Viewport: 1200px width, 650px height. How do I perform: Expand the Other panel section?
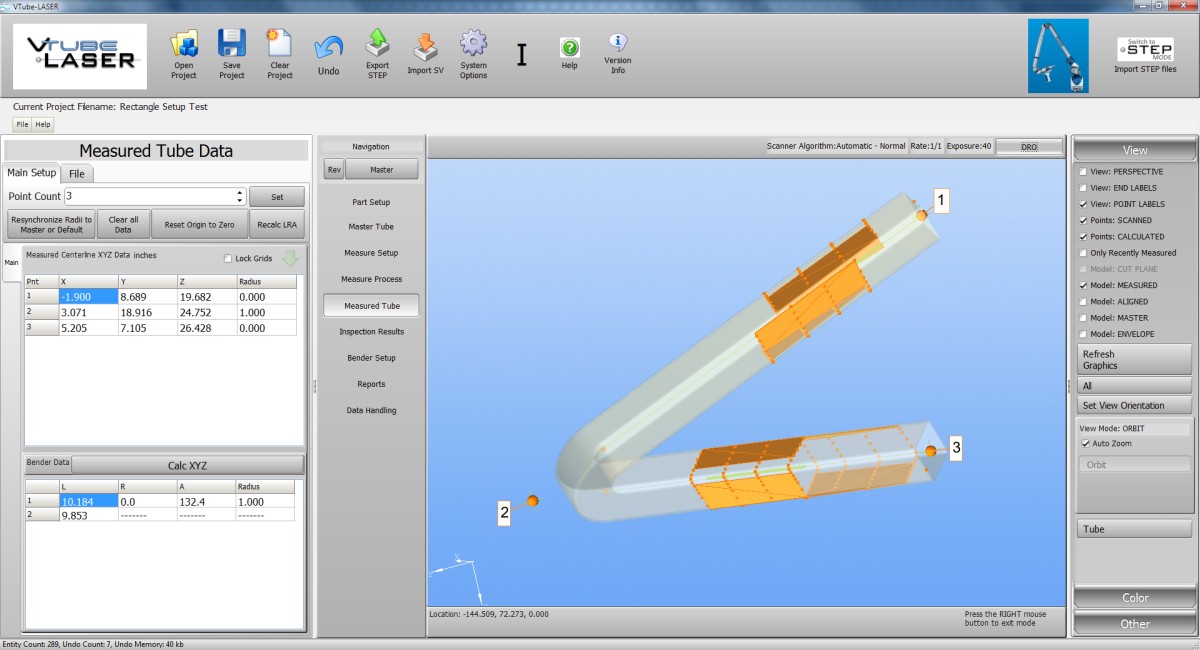tap(1135, 624)
